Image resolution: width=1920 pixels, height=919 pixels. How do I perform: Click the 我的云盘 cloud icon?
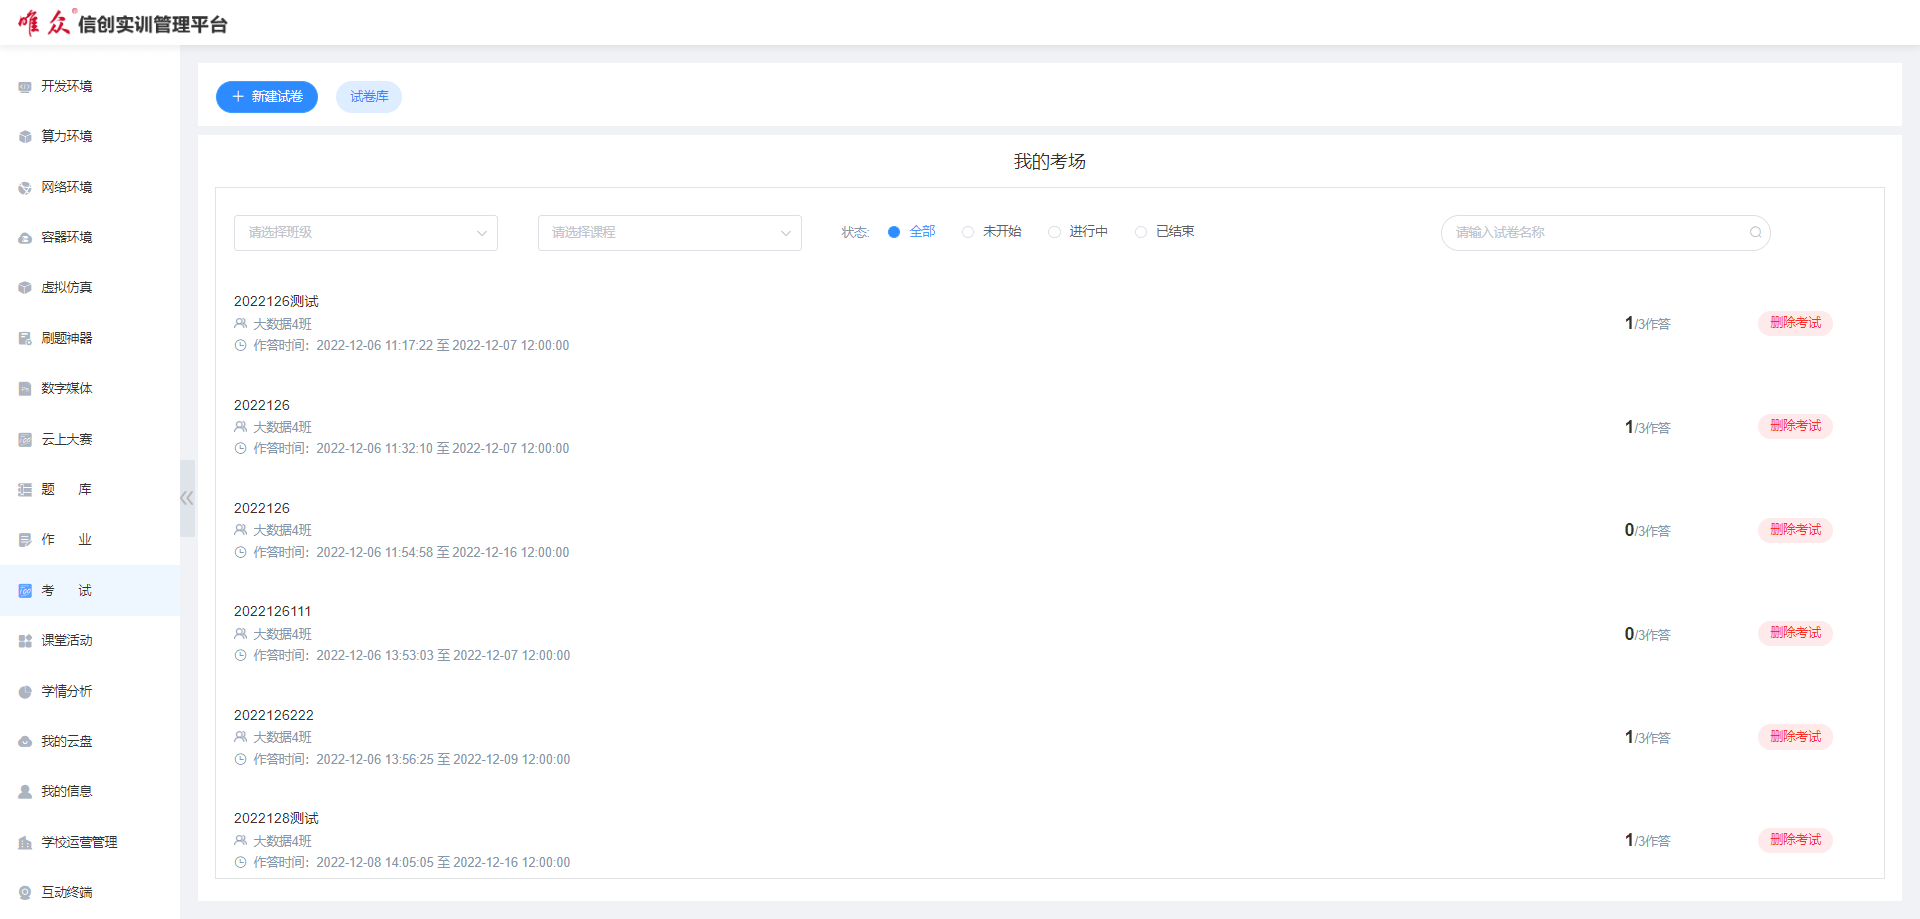click(25, 742)
